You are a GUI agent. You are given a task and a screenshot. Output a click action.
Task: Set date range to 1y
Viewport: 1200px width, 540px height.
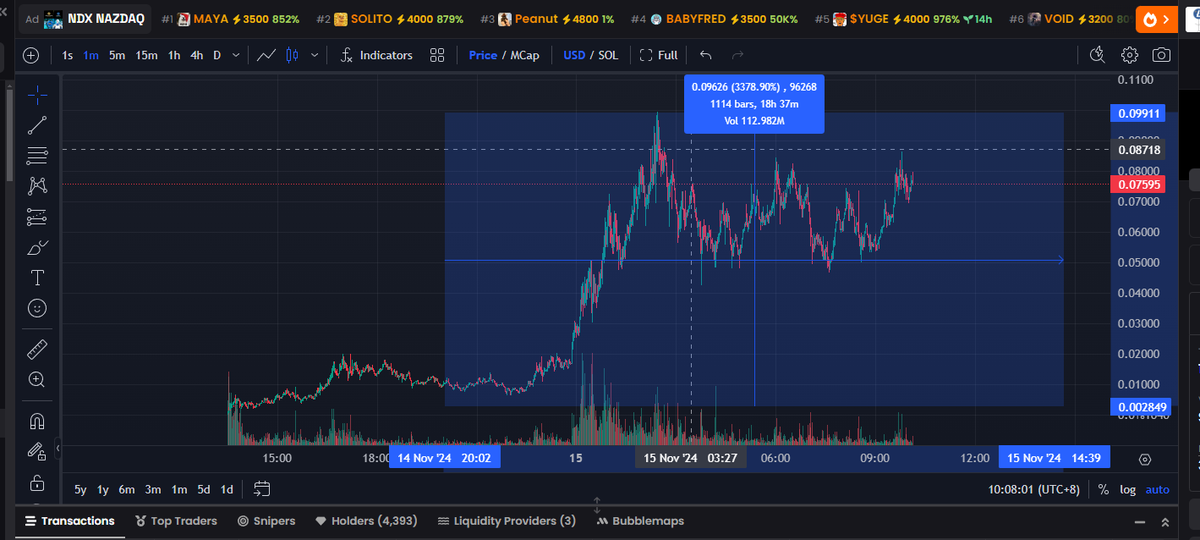click(x=102, y=490)
